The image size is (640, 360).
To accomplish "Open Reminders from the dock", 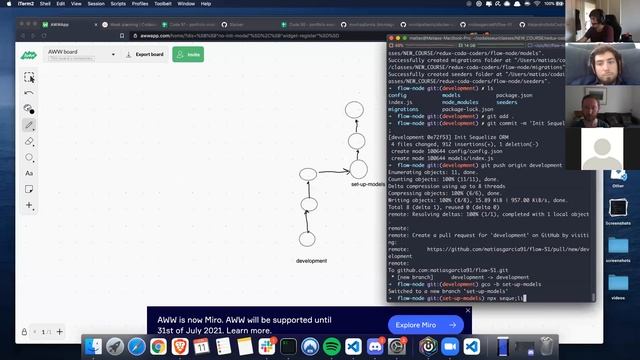I will pos(223,347).
